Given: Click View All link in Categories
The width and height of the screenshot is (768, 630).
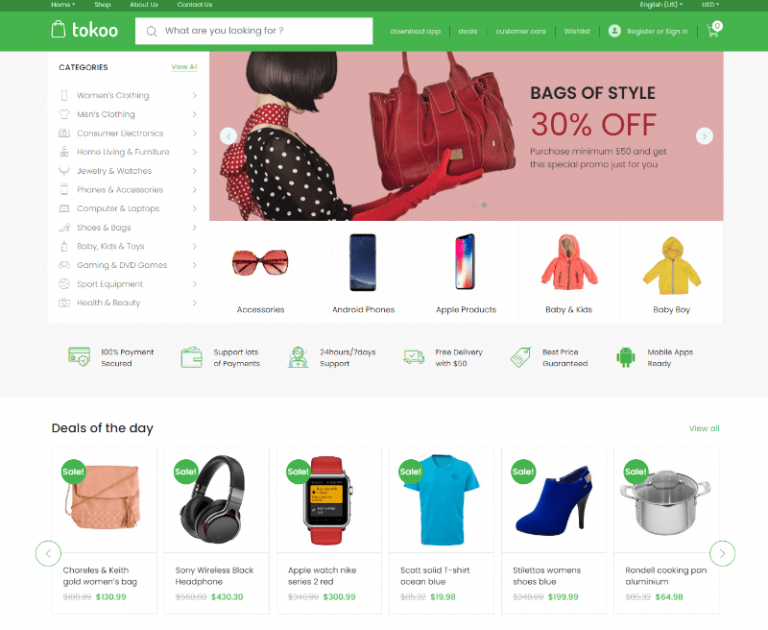Looking at the screenshot, I should (x=184, y=67).
